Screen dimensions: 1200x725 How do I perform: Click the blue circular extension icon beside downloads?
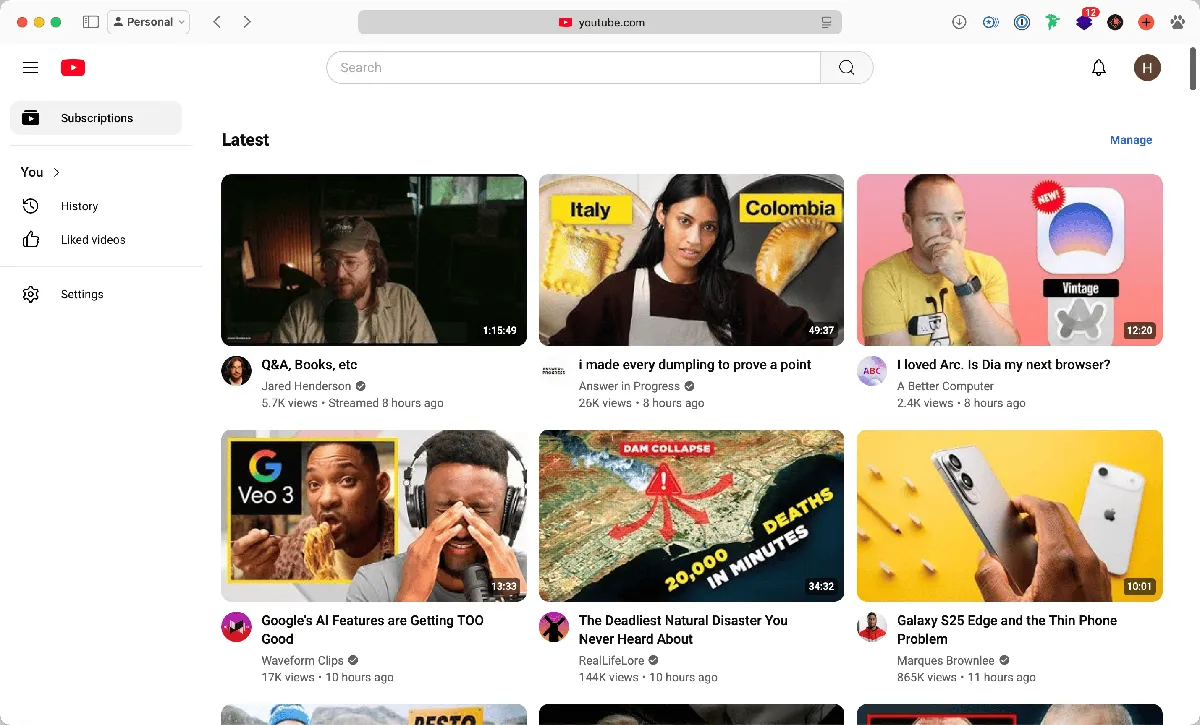991,22
